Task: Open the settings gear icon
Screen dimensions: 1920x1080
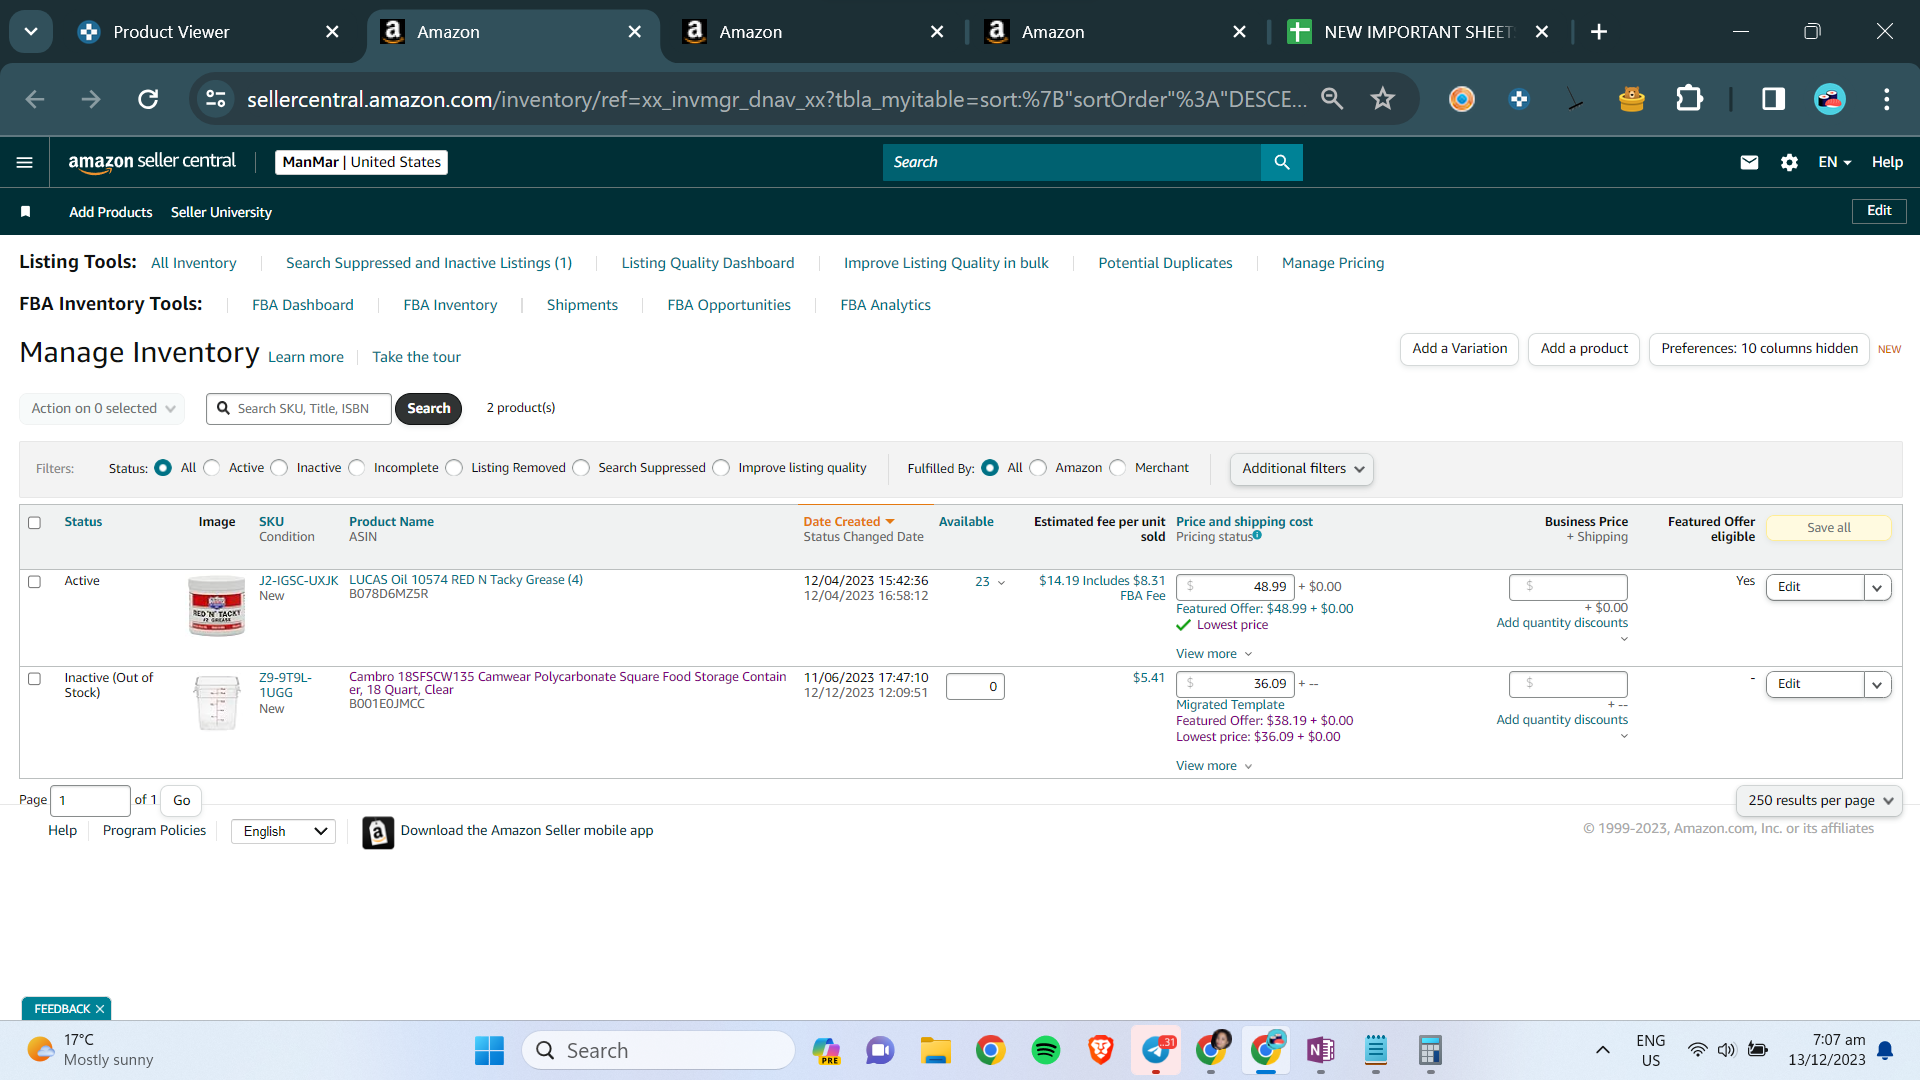Action: [x=1789, y=162]
